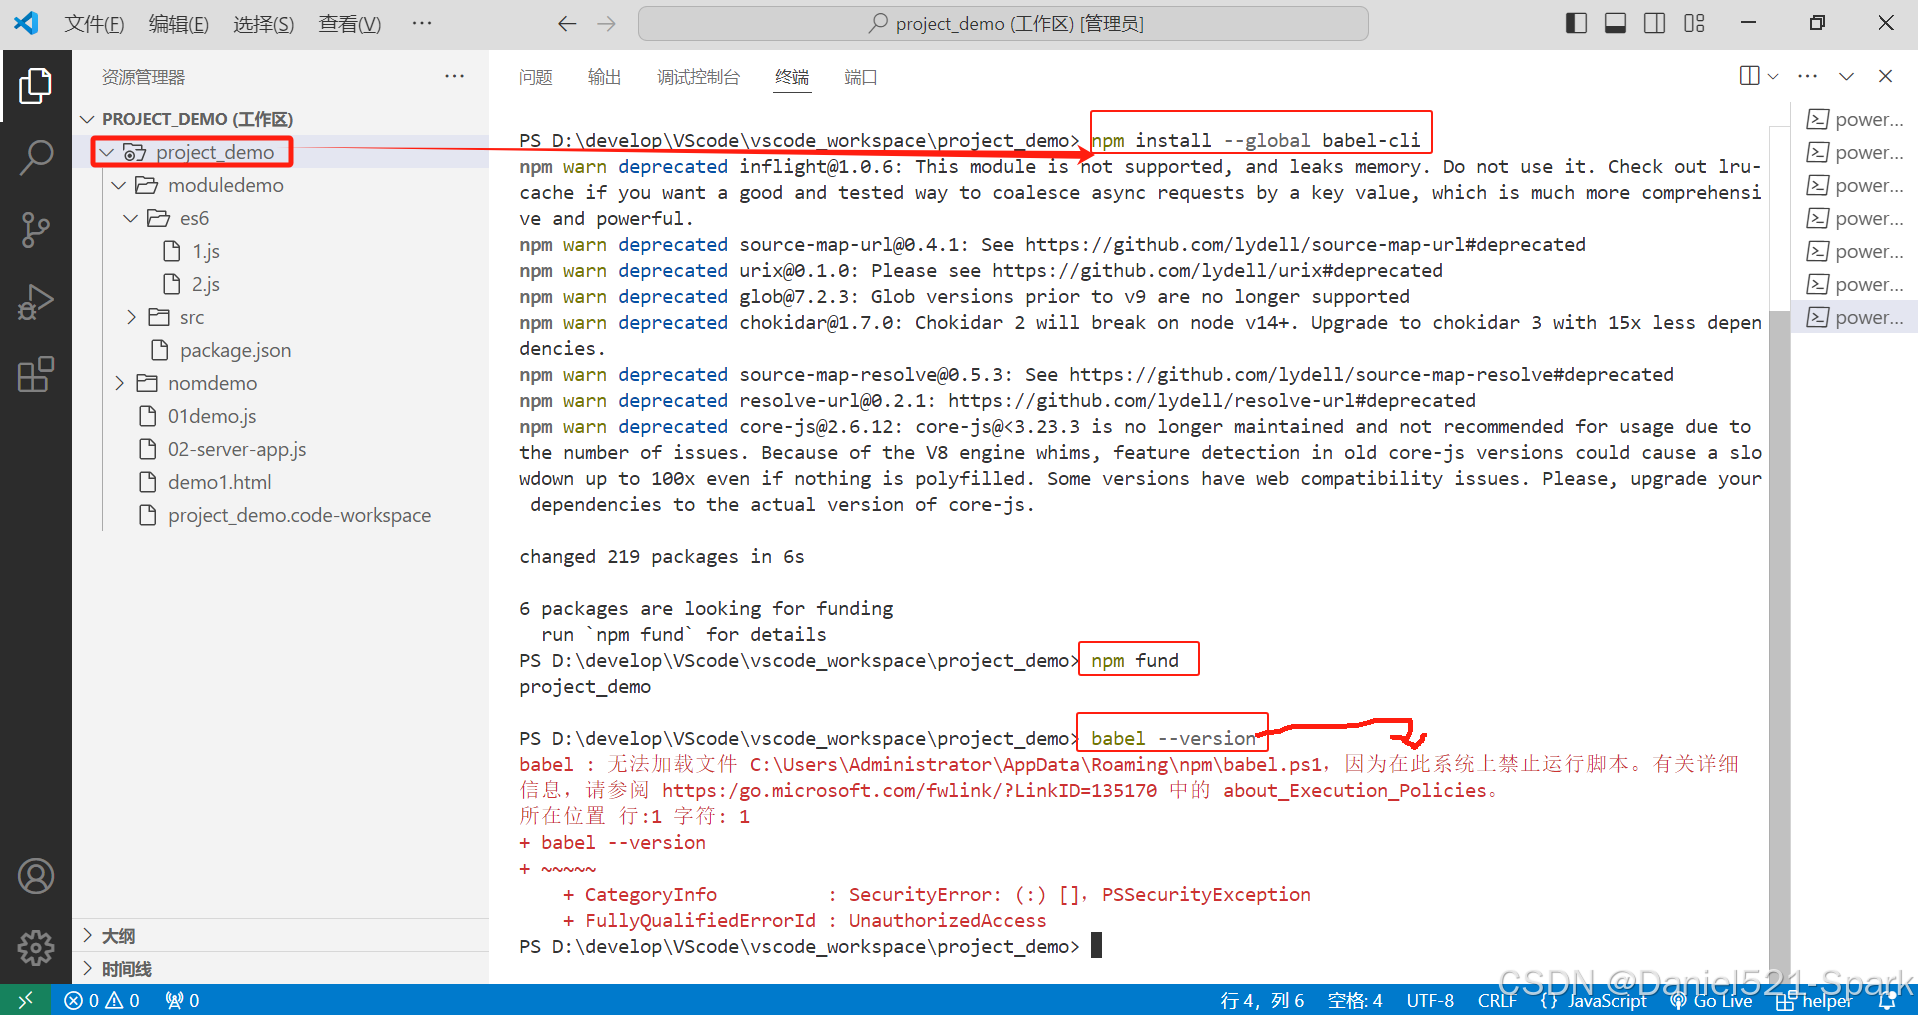Open the Manage gear icon
The image size is (1918, 1015).
click(x=36, y=946)
